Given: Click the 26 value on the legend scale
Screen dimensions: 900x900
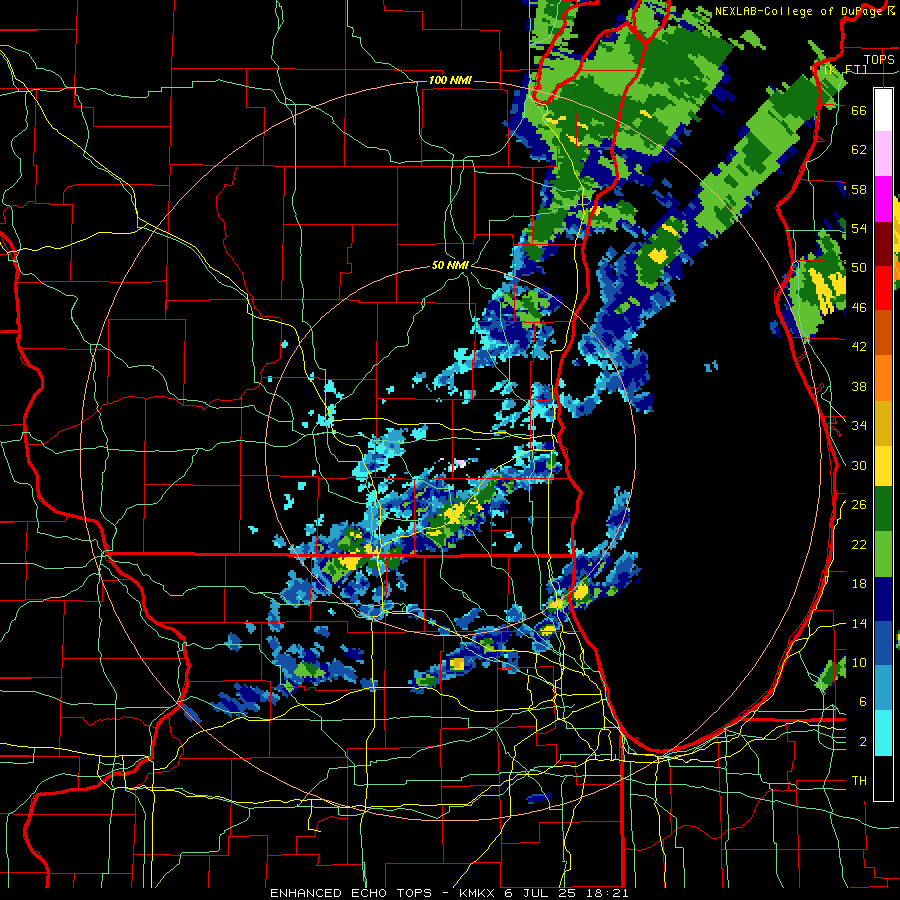Looking at the screenshot, I should tap(859, 505).
